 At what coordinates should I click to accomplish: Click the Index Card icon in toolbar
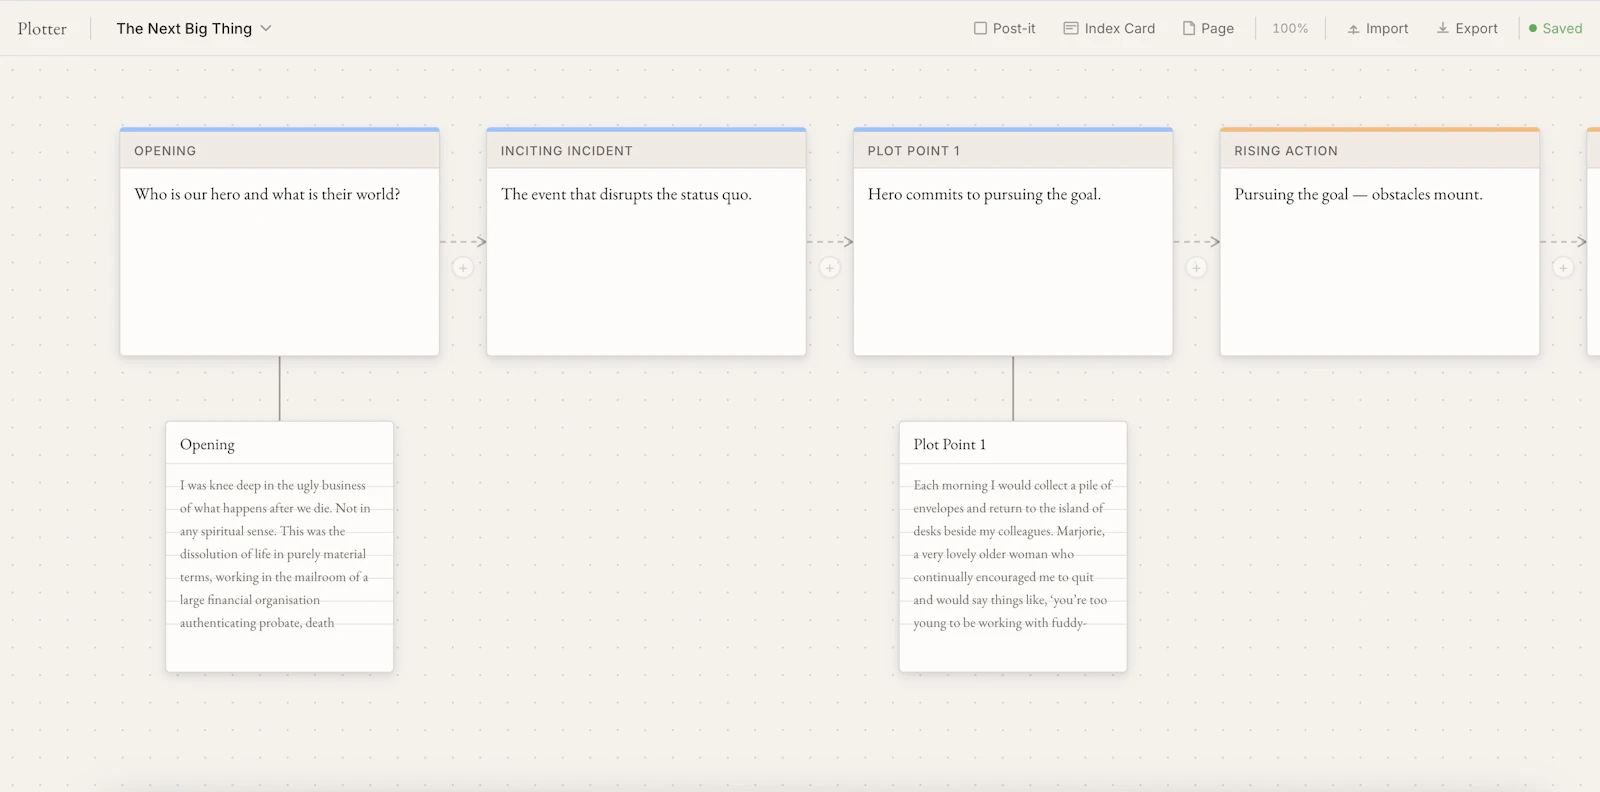pos(1071,28)
